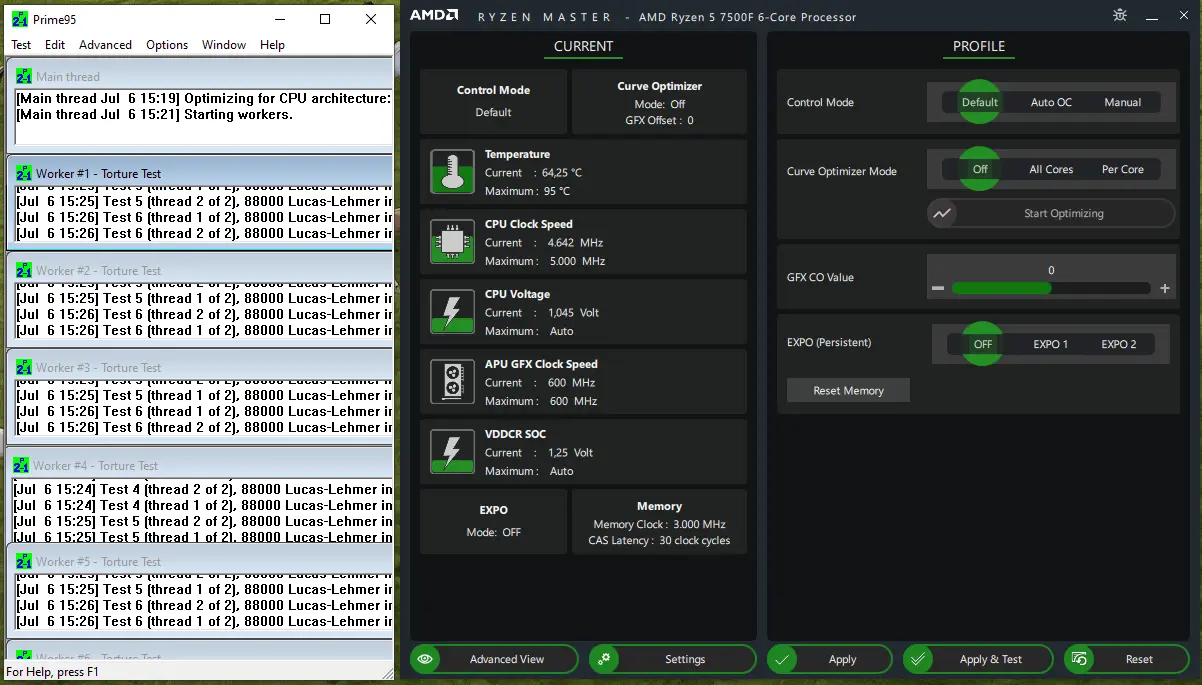Click the Apply checkmark icon
Image resolution: width=1202 pixels, height=685 pixels.
point(783,659)
